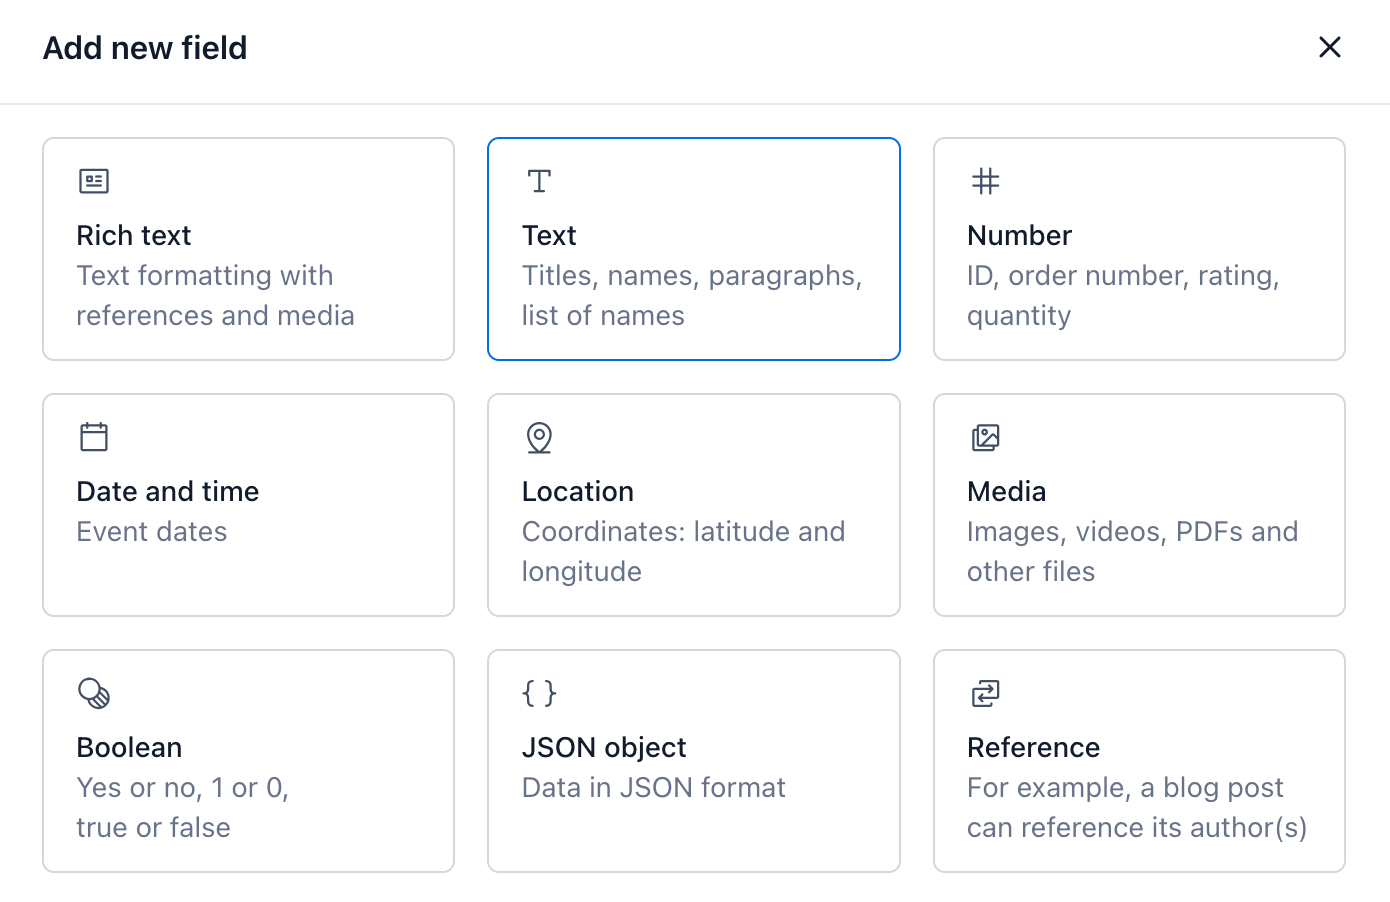Screen dimensions: 1390x902
Task: Click the Date and time calendar icon
Action: coord(93,437)
